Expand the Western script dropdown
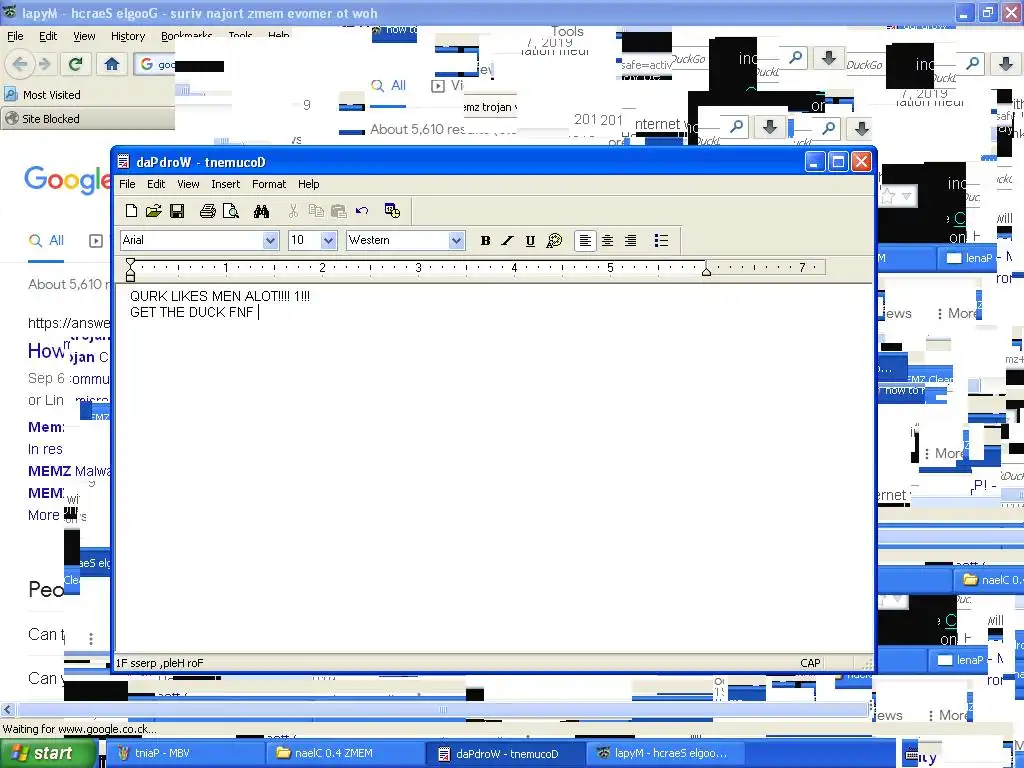 [x=456, y=240]
